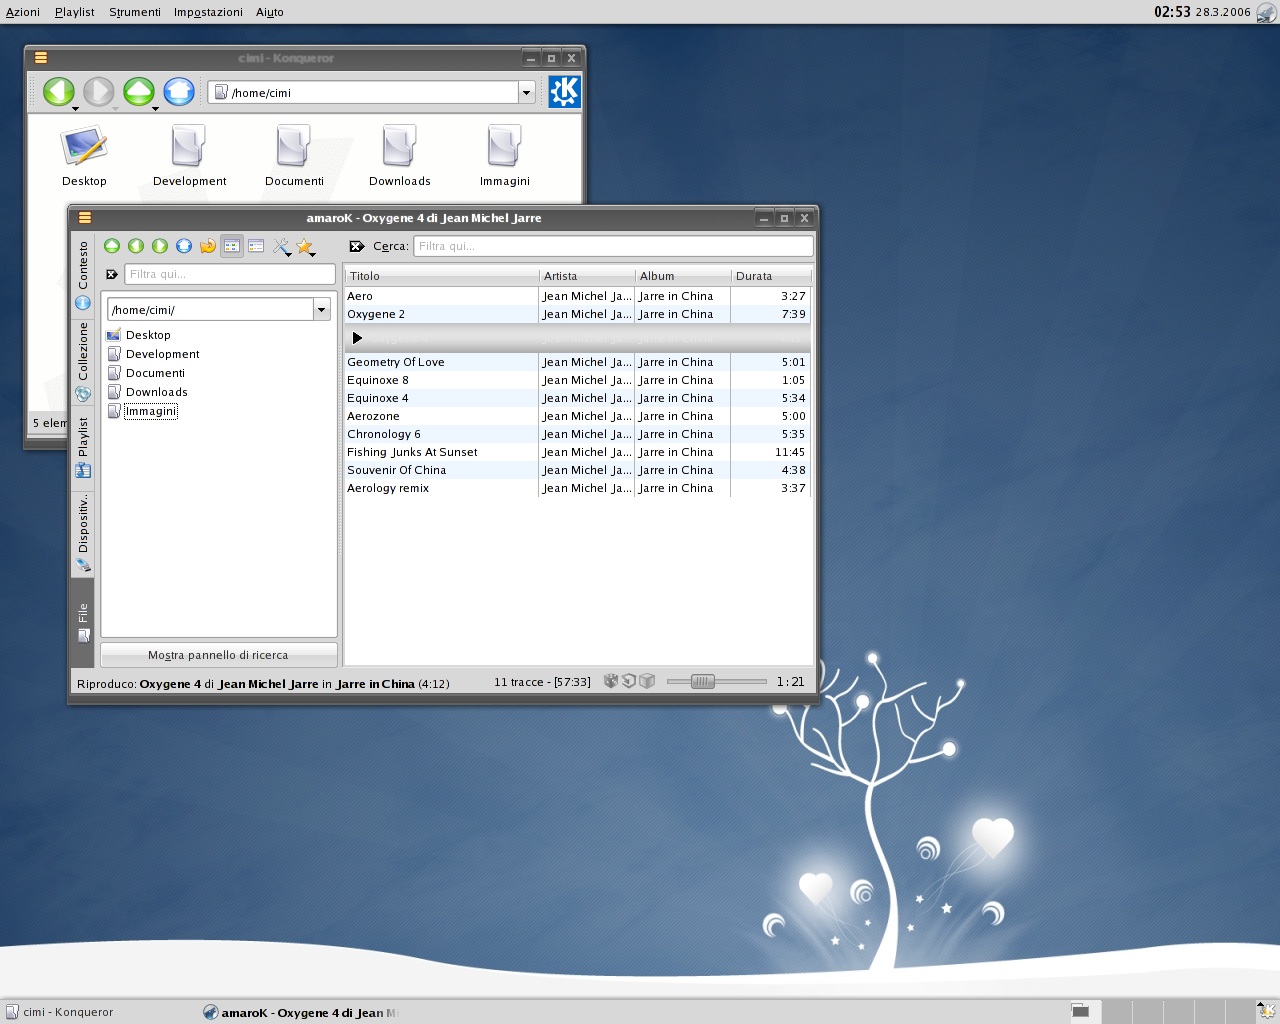The image size is (1280, 1024).
Task: Click the Cerca playlist search field
Action: click(613, 246)
